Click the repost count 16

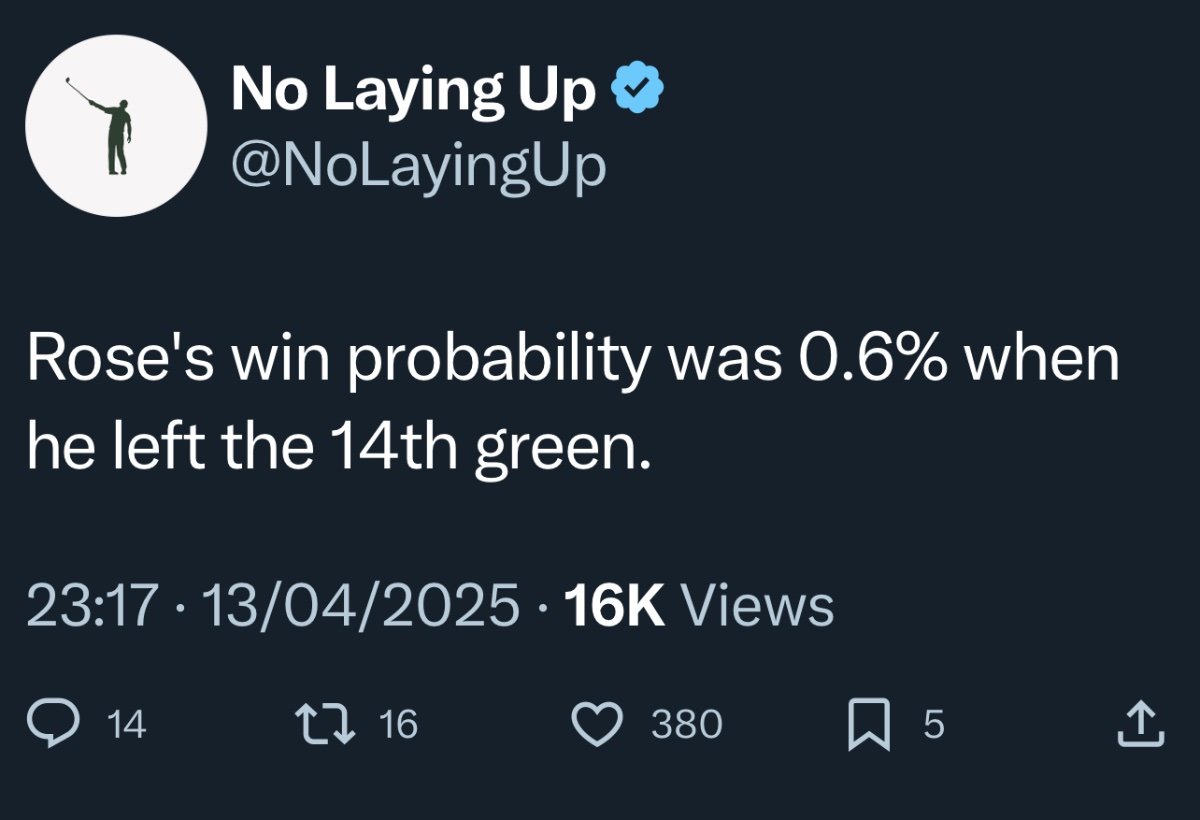[398, 725]
